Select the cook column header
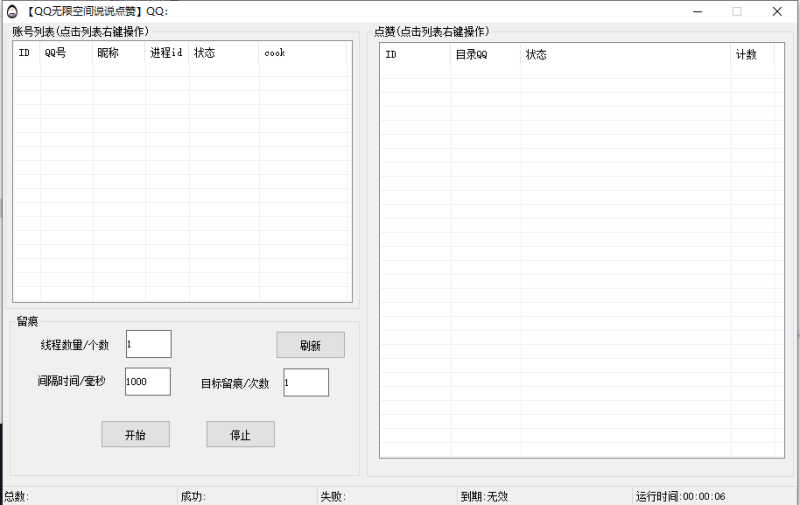The height and width of the screenshot is (505, 800). click(x=302, y=53)
